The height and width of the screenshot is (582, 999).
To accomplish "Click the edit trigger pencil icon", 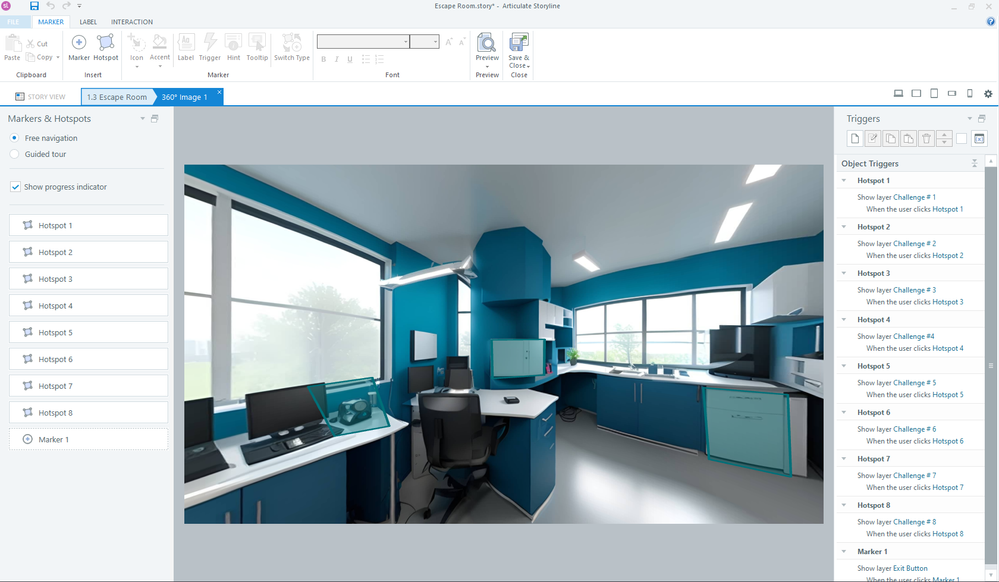I will click(x=873, y=138).
